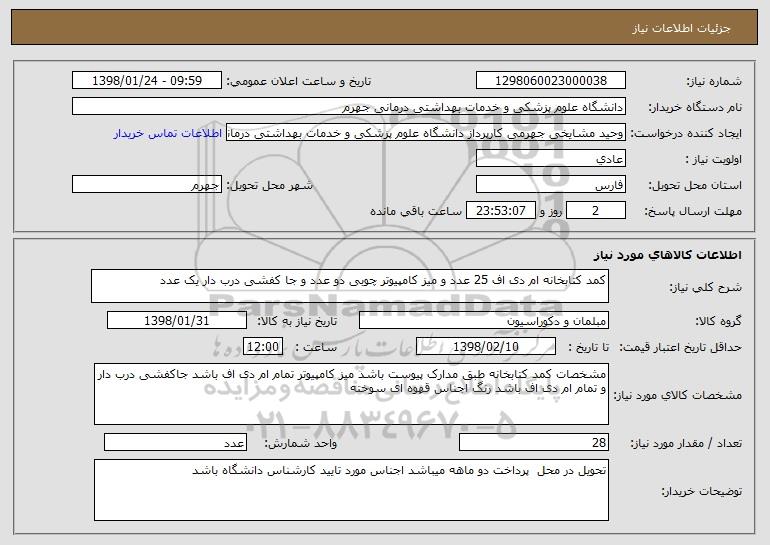Click the request creator field
Image resolution: width=770 pixels, height=545 pixels.
point(426,133)
